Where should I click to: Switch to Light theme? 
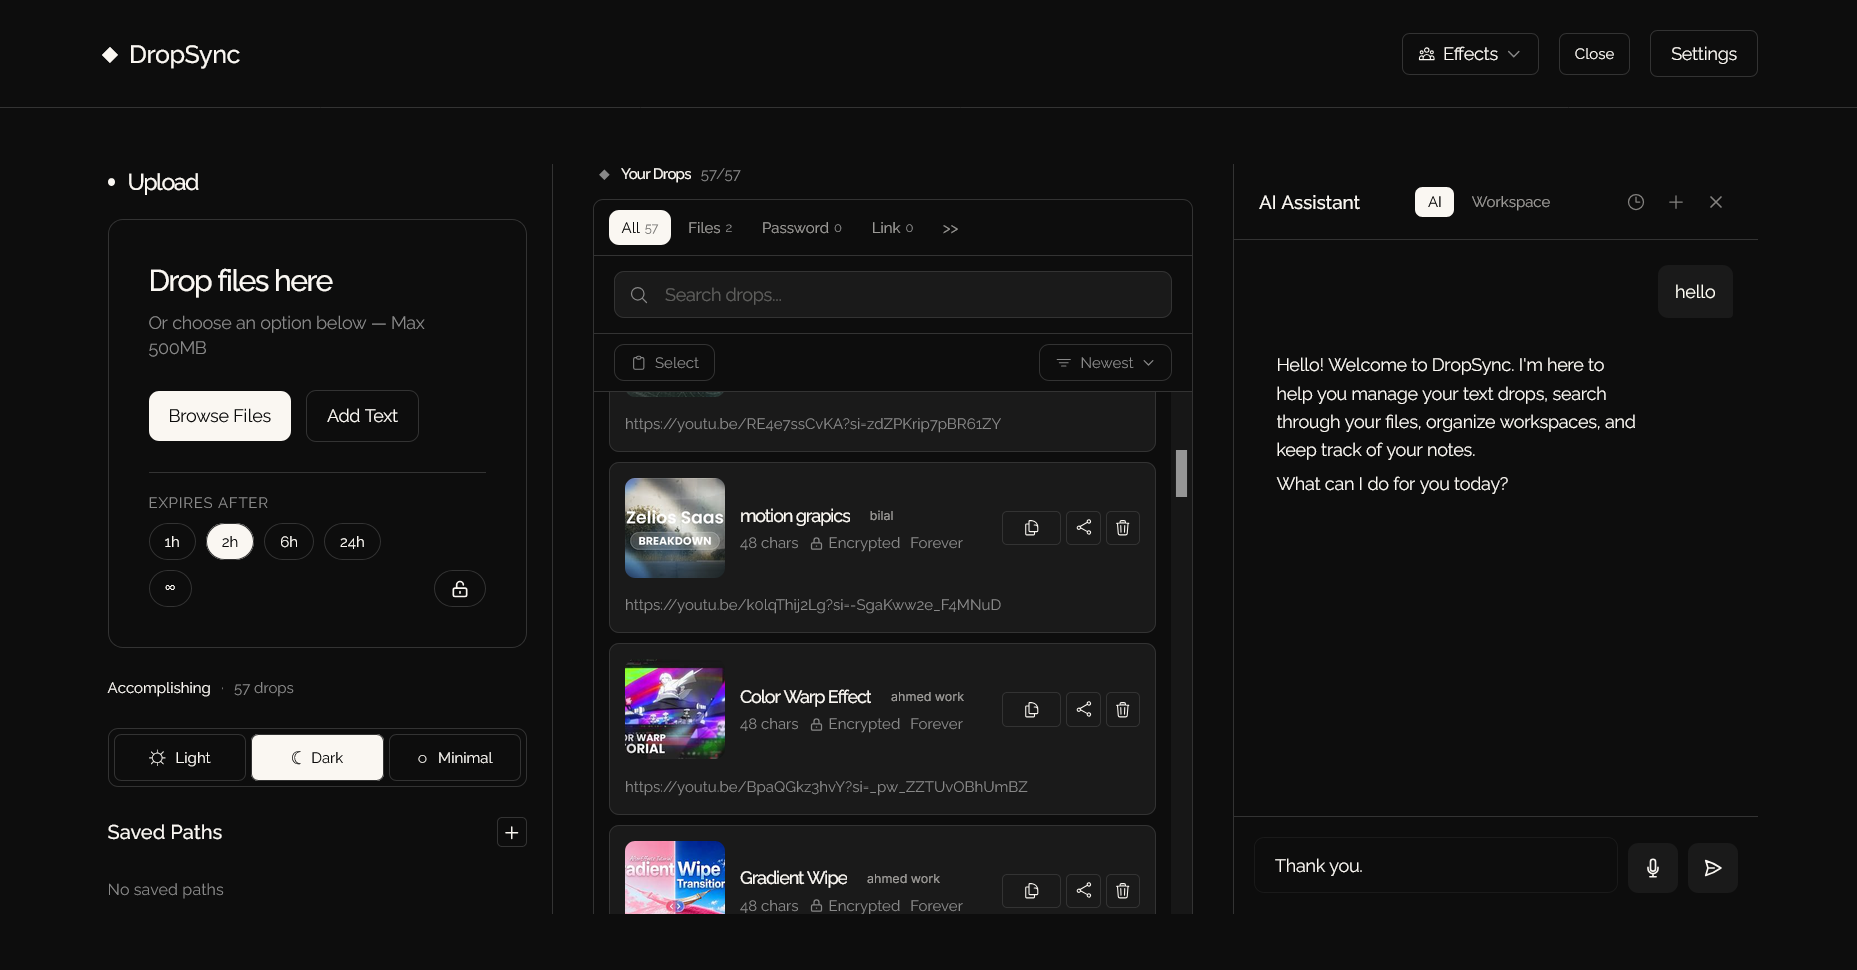(180, 758)
